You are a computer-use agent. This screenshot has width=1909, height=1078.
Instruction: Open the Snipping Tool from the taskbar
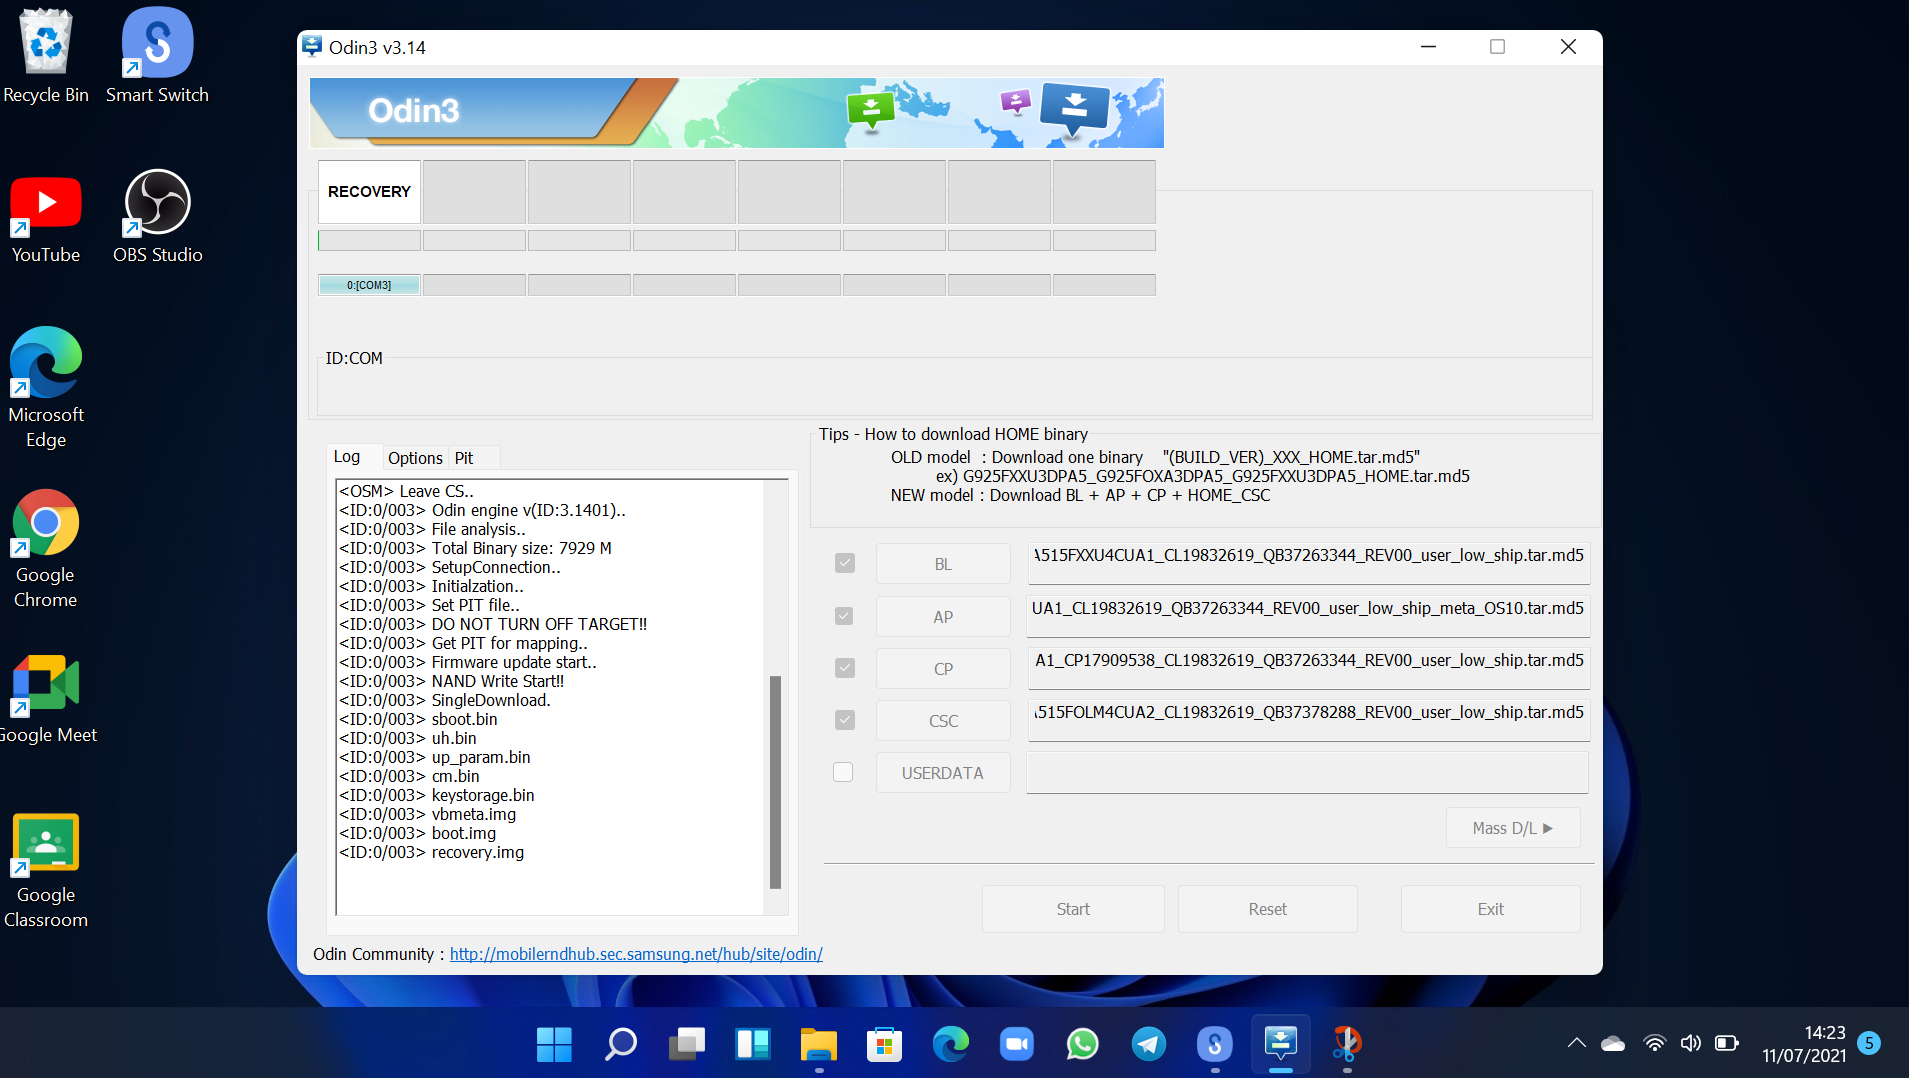pos(1346,1044)
